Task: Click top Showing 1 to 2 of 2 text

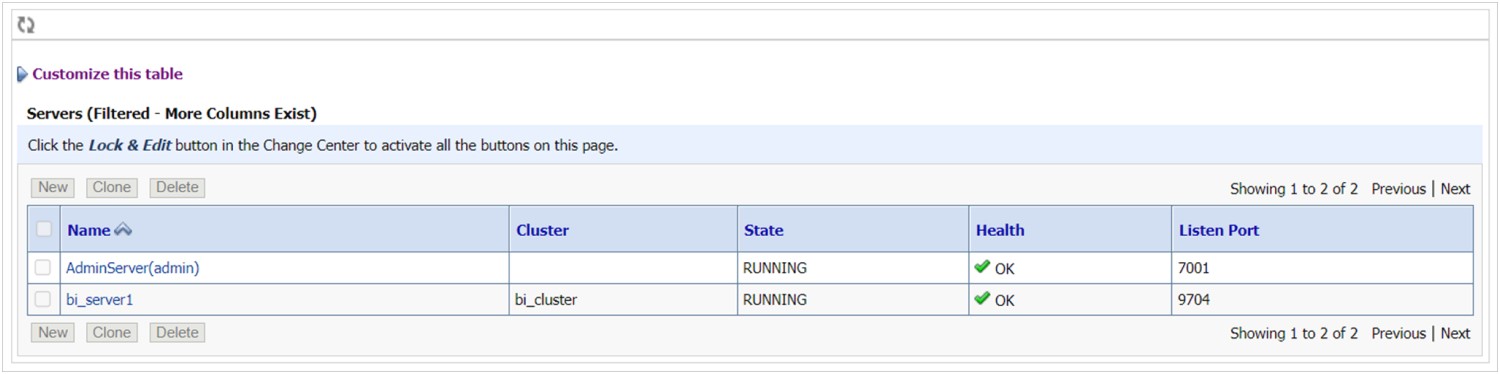Action: click(1294, 189)
